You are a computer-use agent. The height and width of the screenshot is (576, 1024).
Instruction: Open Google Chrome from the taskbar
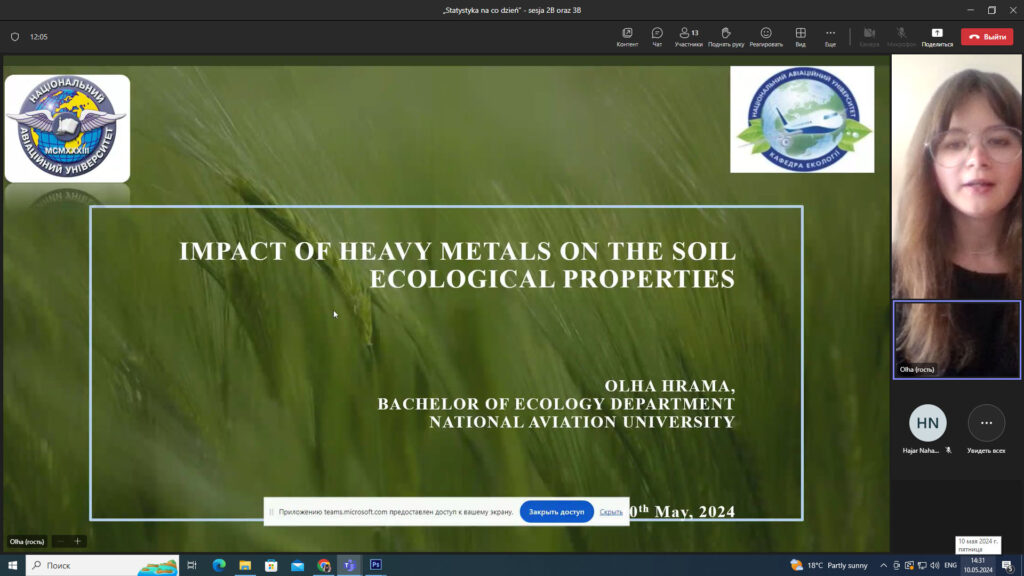(x=323, y=565)
